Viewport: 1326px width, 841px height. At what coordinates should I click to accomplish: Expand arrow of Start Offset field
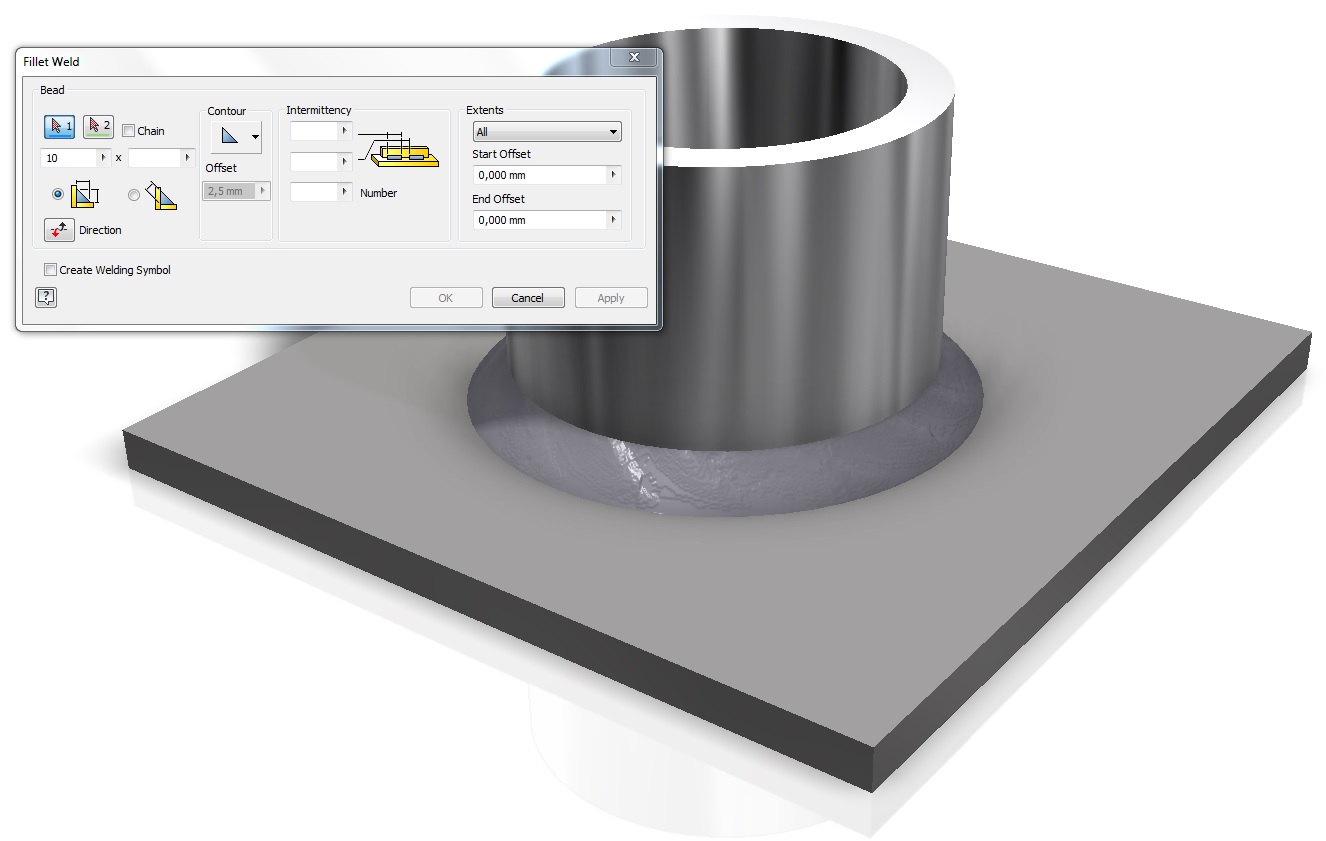pos(615,175)
